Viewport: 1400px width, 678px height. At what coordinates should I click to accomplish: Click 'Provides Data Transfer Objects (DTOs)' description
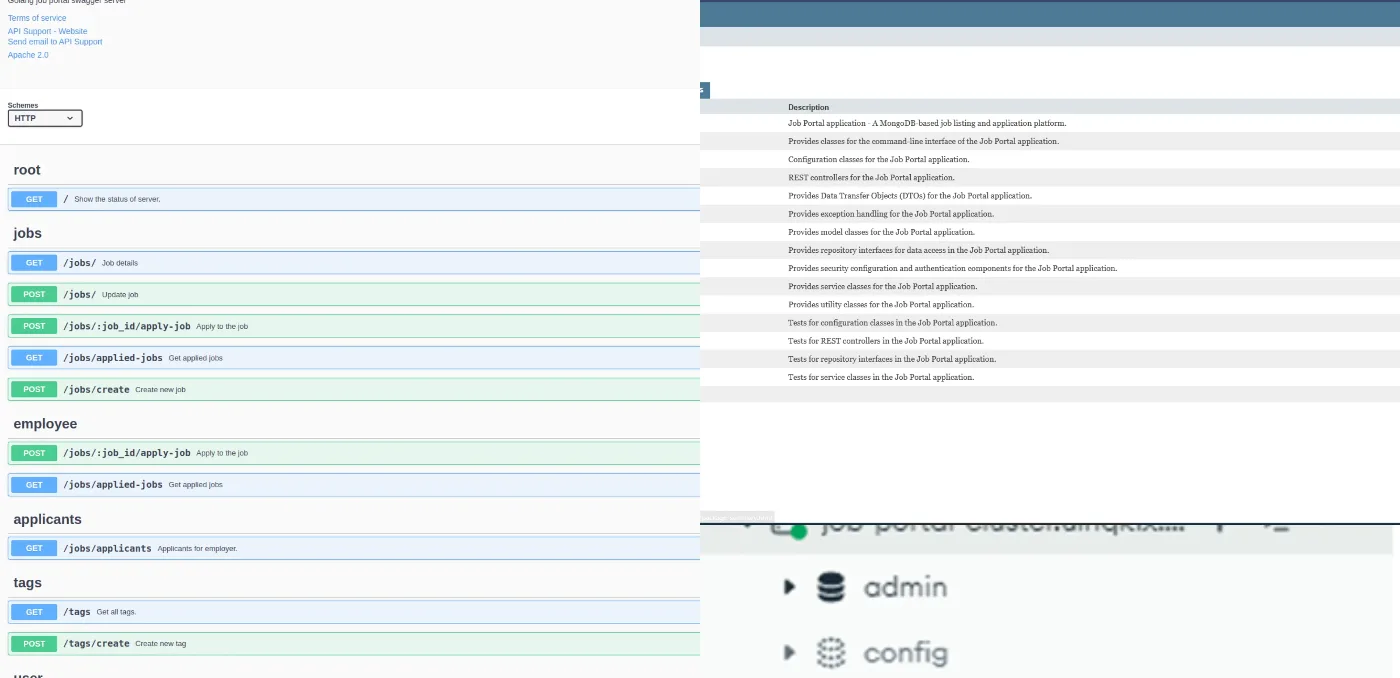pyautogui.click(x=910, y=196)
